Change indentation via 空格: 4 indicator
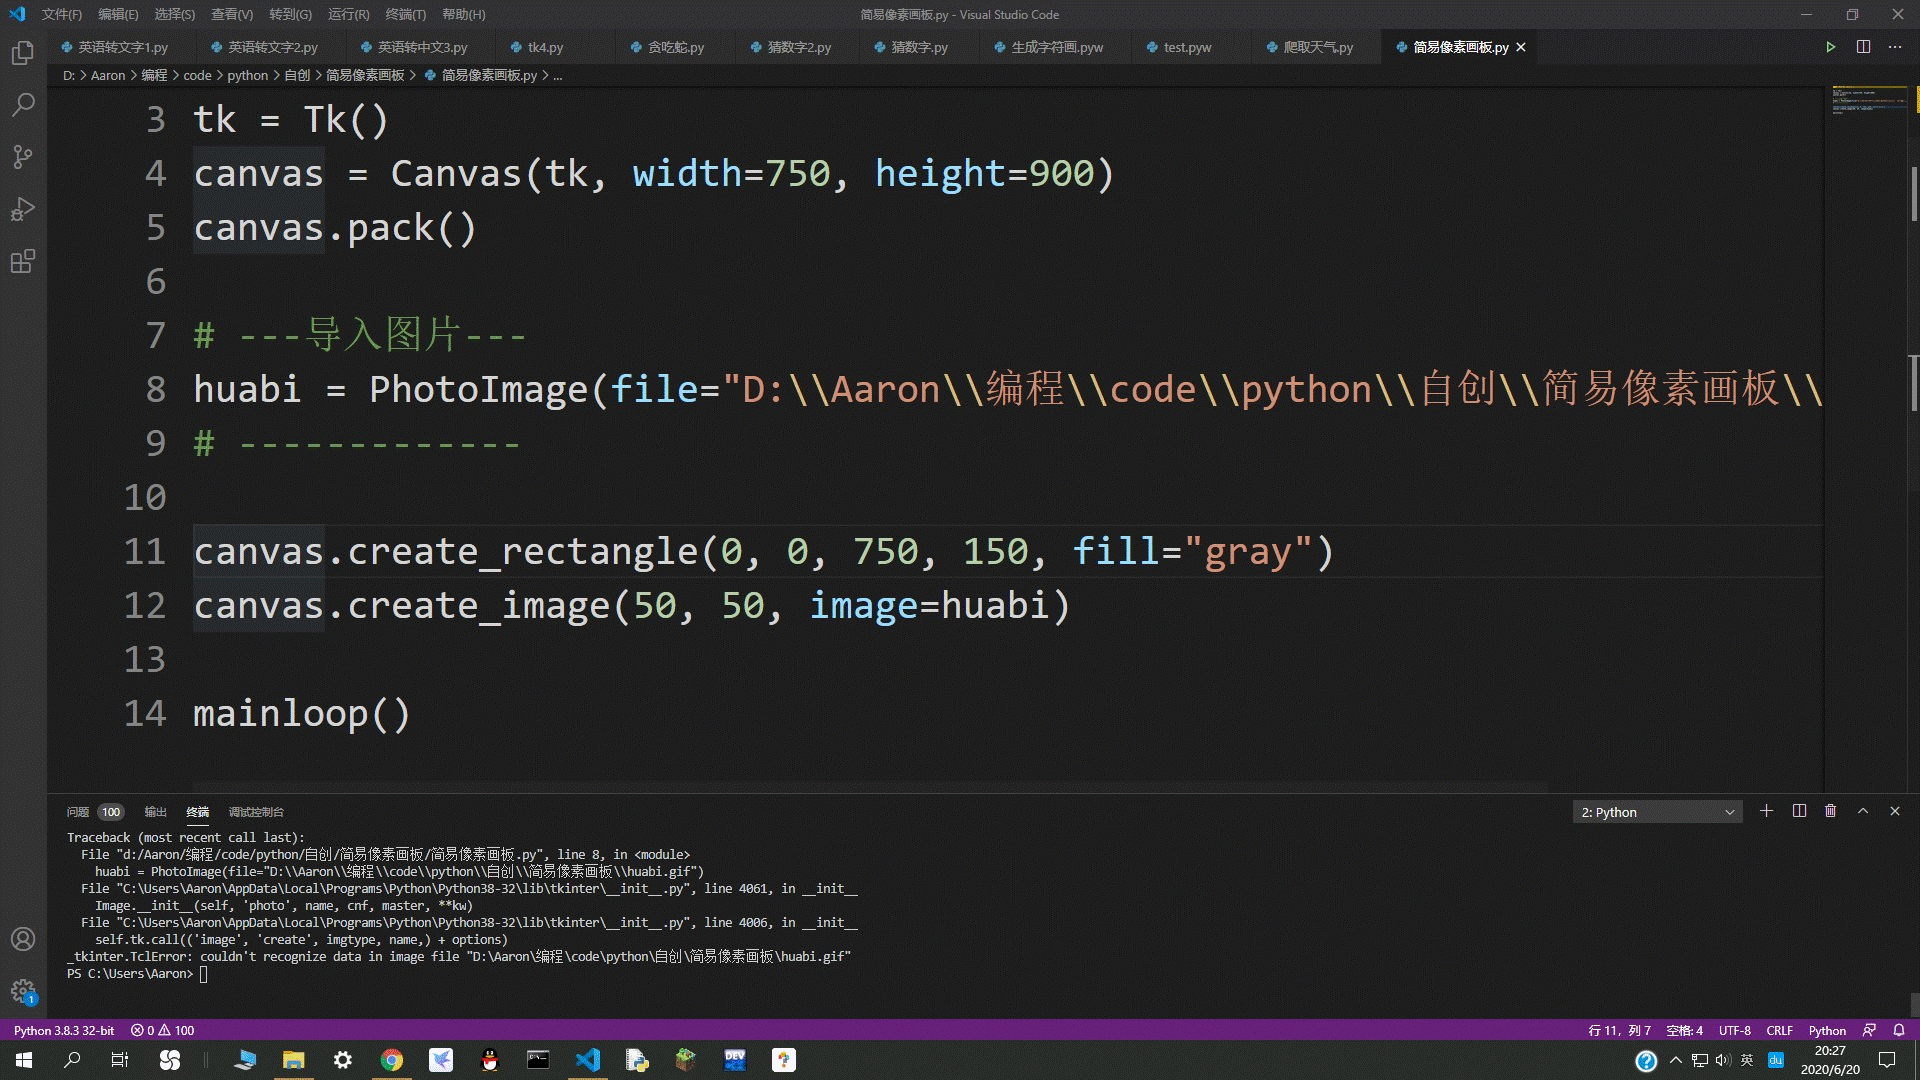Viewport: 1920px width, 1080px height. tap(1684, 1030)
